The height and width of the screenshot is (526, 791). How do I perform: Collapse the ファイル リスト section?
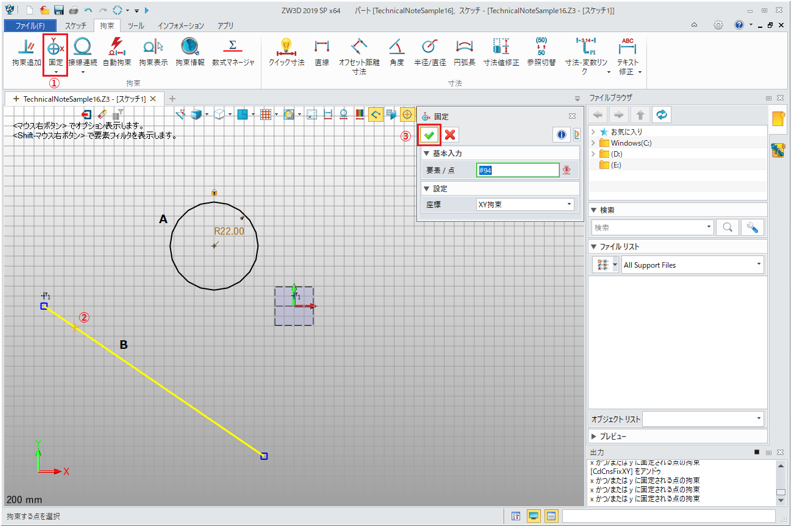[594, 247]
